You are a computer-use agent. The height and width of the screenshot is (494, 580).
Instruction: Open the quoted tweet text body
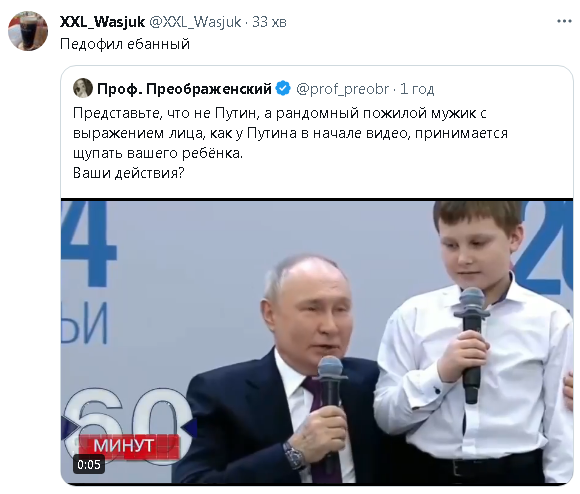tap(290, 143)
